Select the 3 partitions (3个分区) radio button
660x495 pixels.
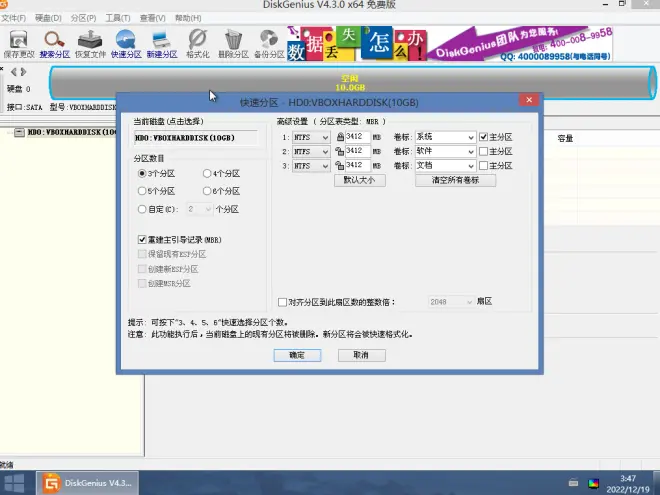[142, 173]
